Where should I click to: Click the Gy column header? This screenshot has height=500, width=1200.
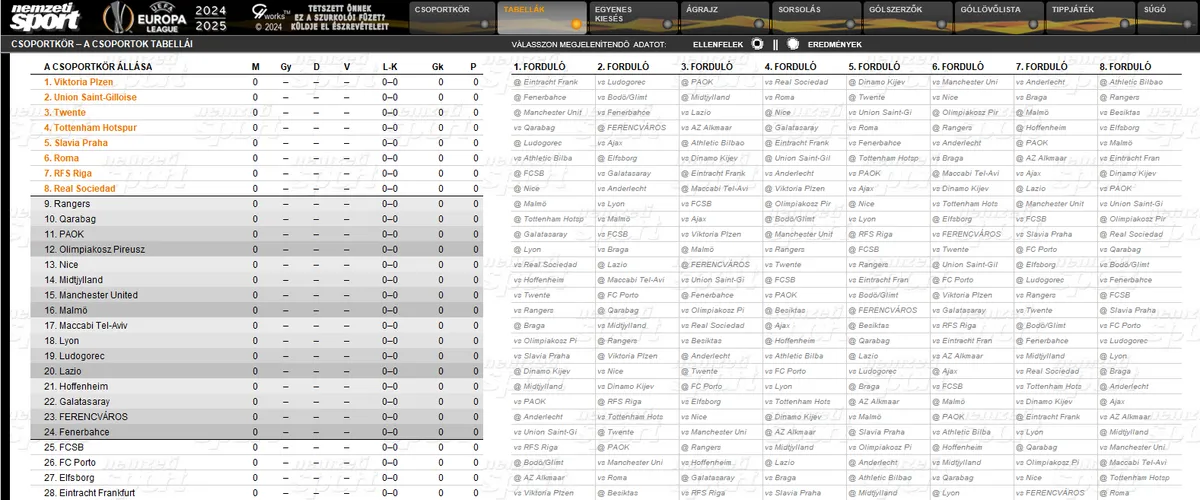click(x=286, y=67)
